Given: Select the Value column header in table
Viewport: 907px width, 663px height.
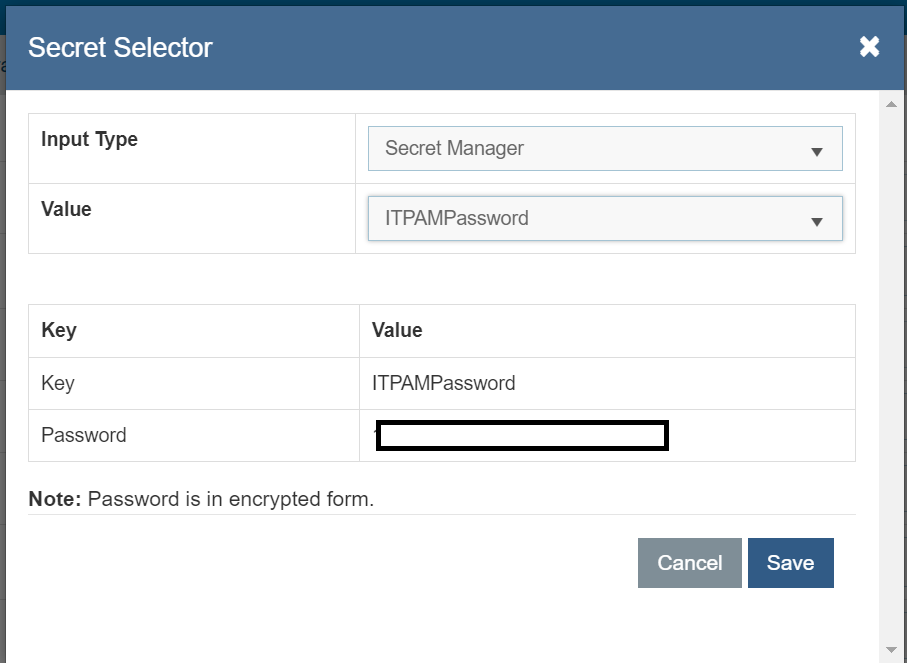Looking at the screenshot, I should coord(397,330).
